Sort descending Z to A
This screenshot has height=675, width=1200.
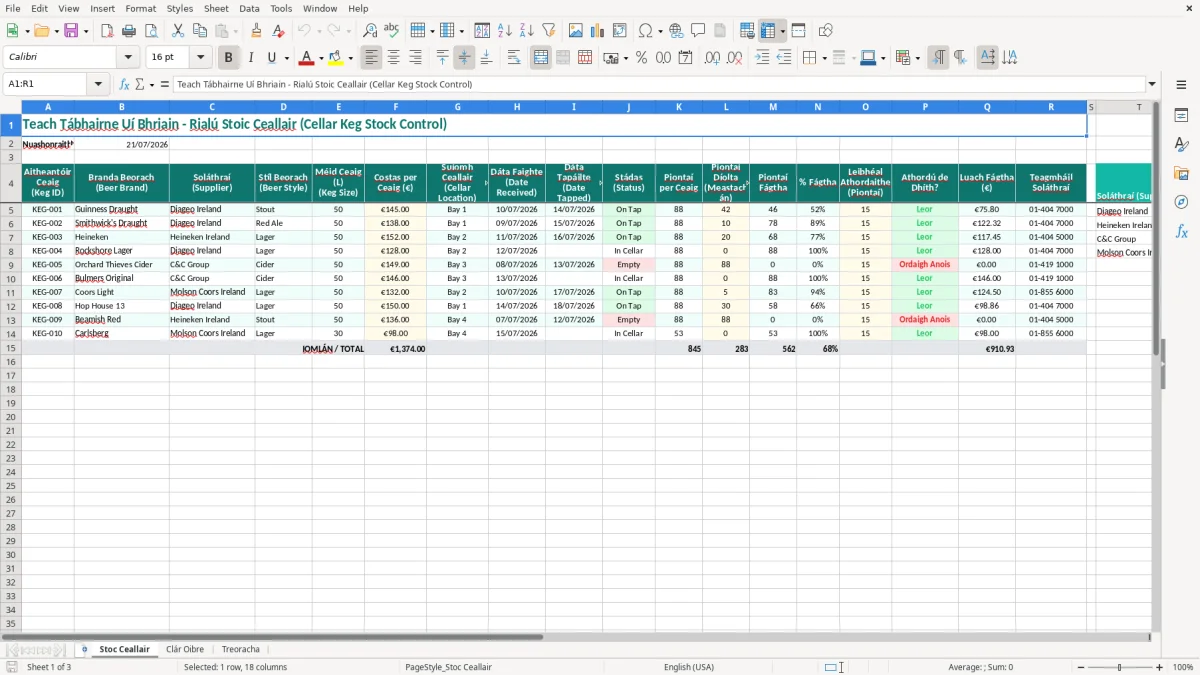point(527,31)
